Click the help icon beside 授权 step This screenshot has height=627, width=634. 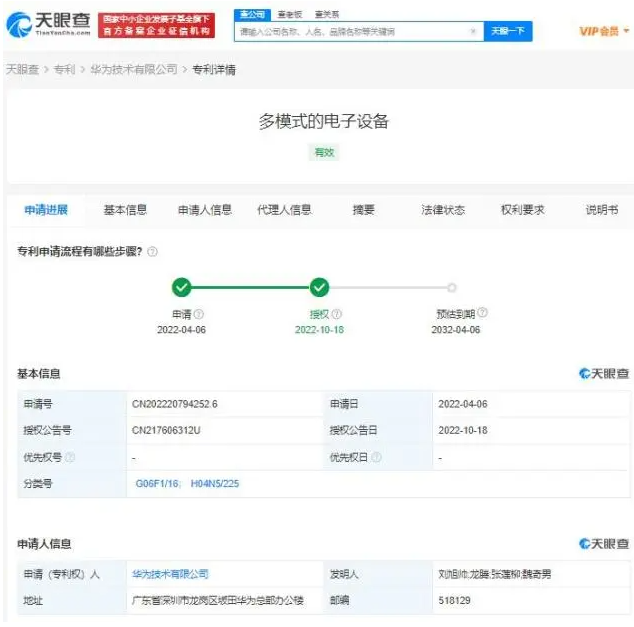click(x=337, y=314)
